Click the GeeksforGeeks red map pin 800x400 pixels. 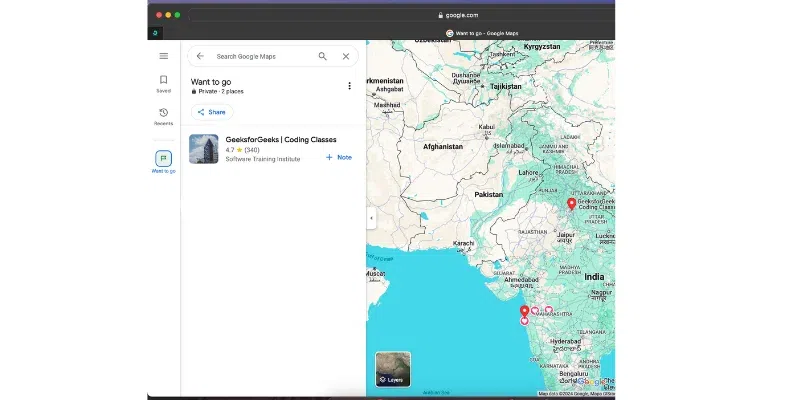pyautogui.click(x=571, y=204)
